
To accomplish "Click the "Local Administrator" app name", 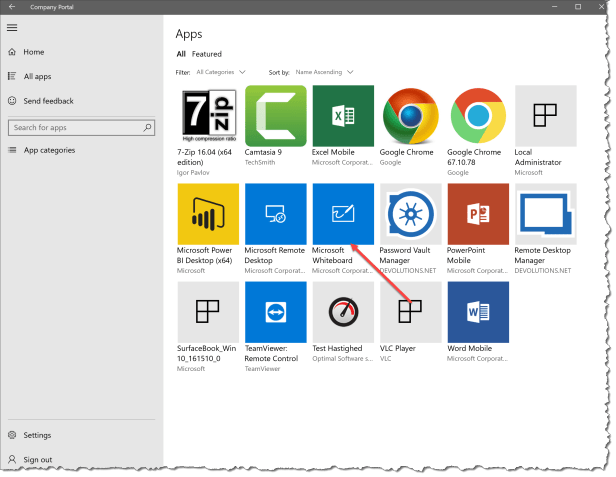I will coord(538,157).
